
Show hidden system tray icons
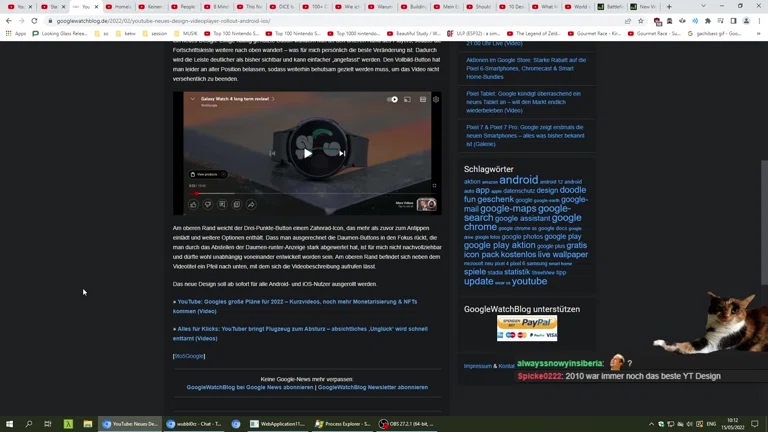[x=651, y=424]
